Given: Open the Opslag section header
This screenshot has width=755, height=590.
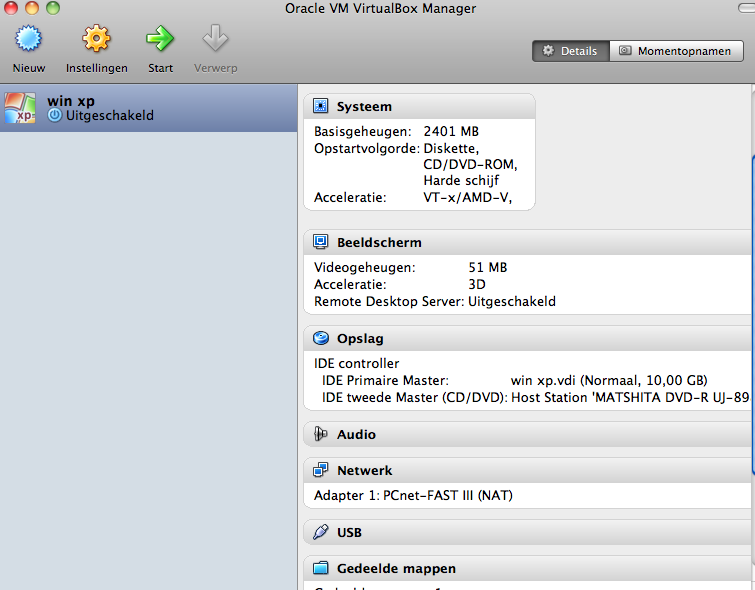Looking at the screenshot, I should (529, 339).
